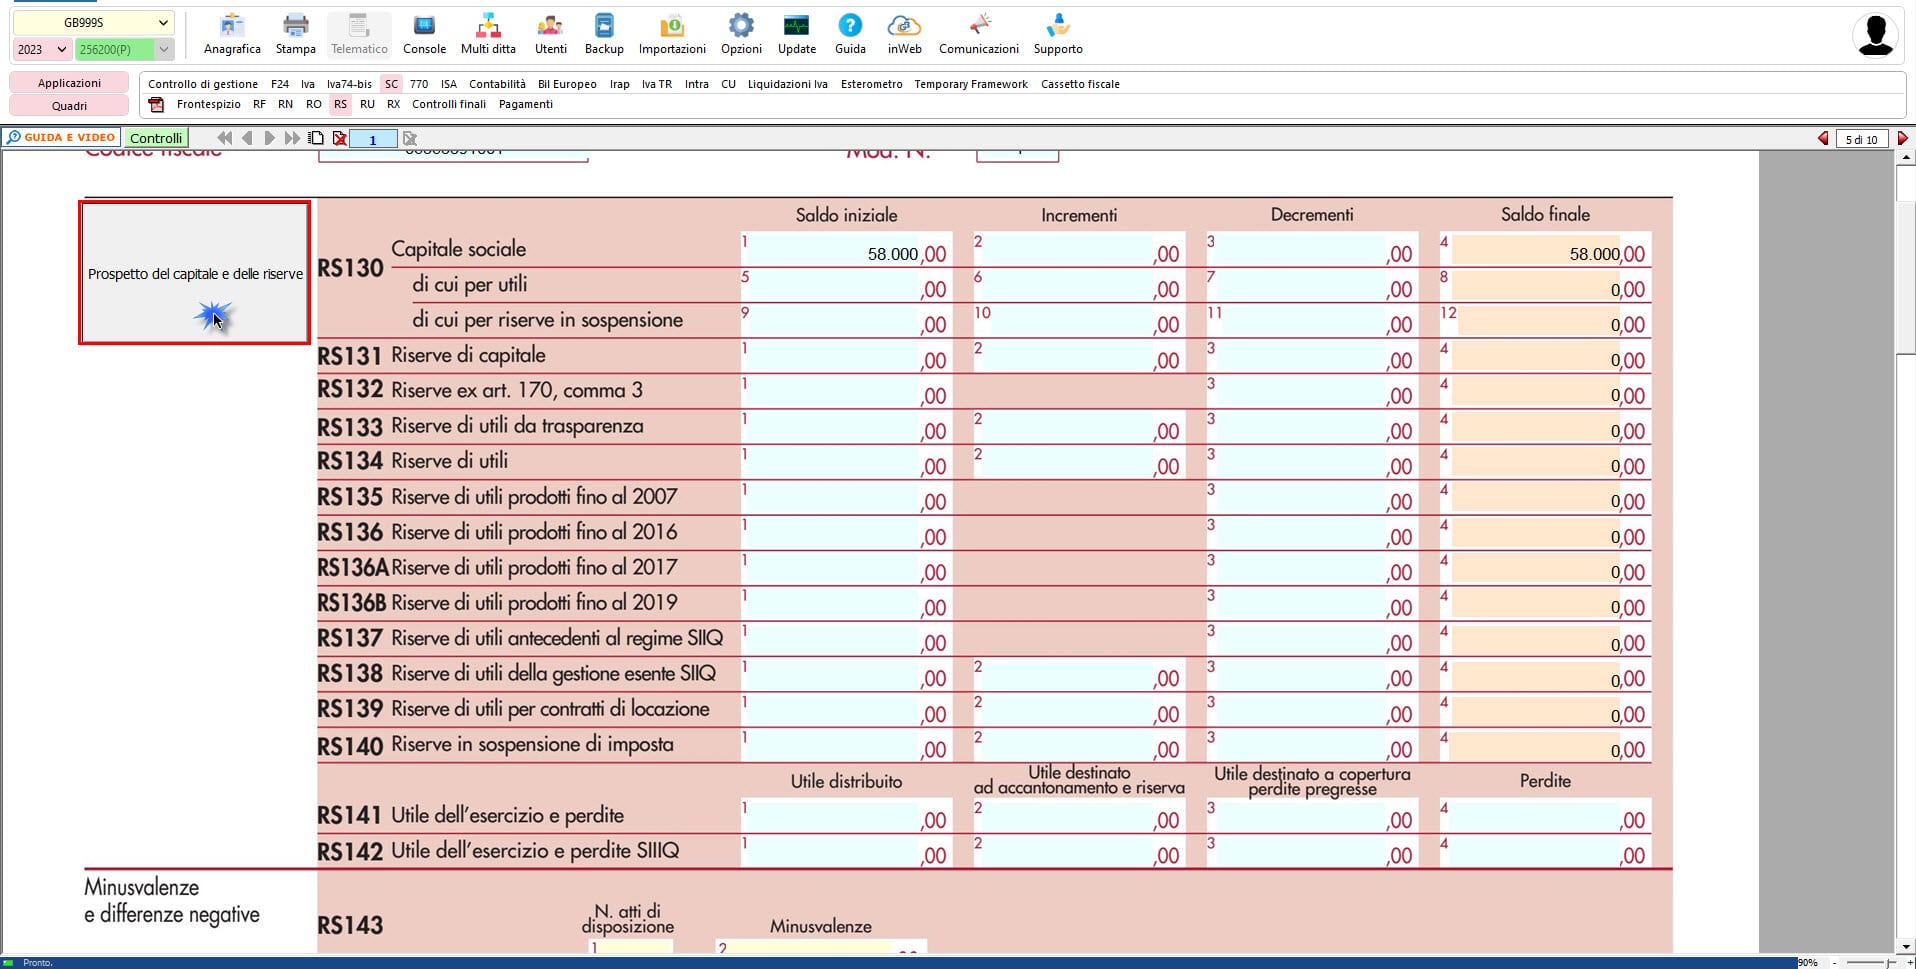The height and width of the screenshot is (969, 1916).
Task: Check for updates with Update
Action: 796,33
